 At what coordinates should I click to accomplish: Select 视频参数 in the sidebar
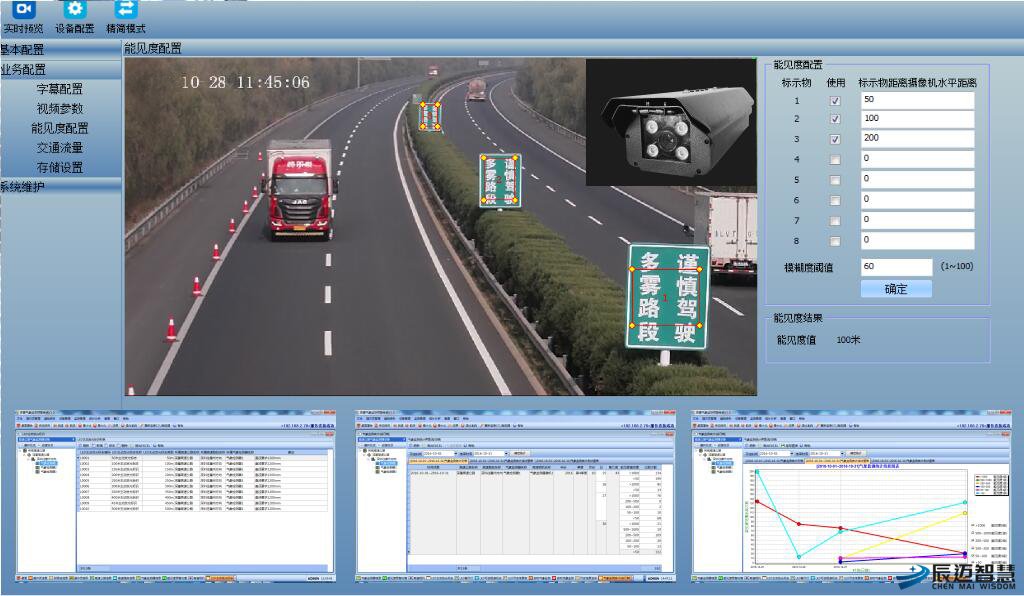(59, 108)
